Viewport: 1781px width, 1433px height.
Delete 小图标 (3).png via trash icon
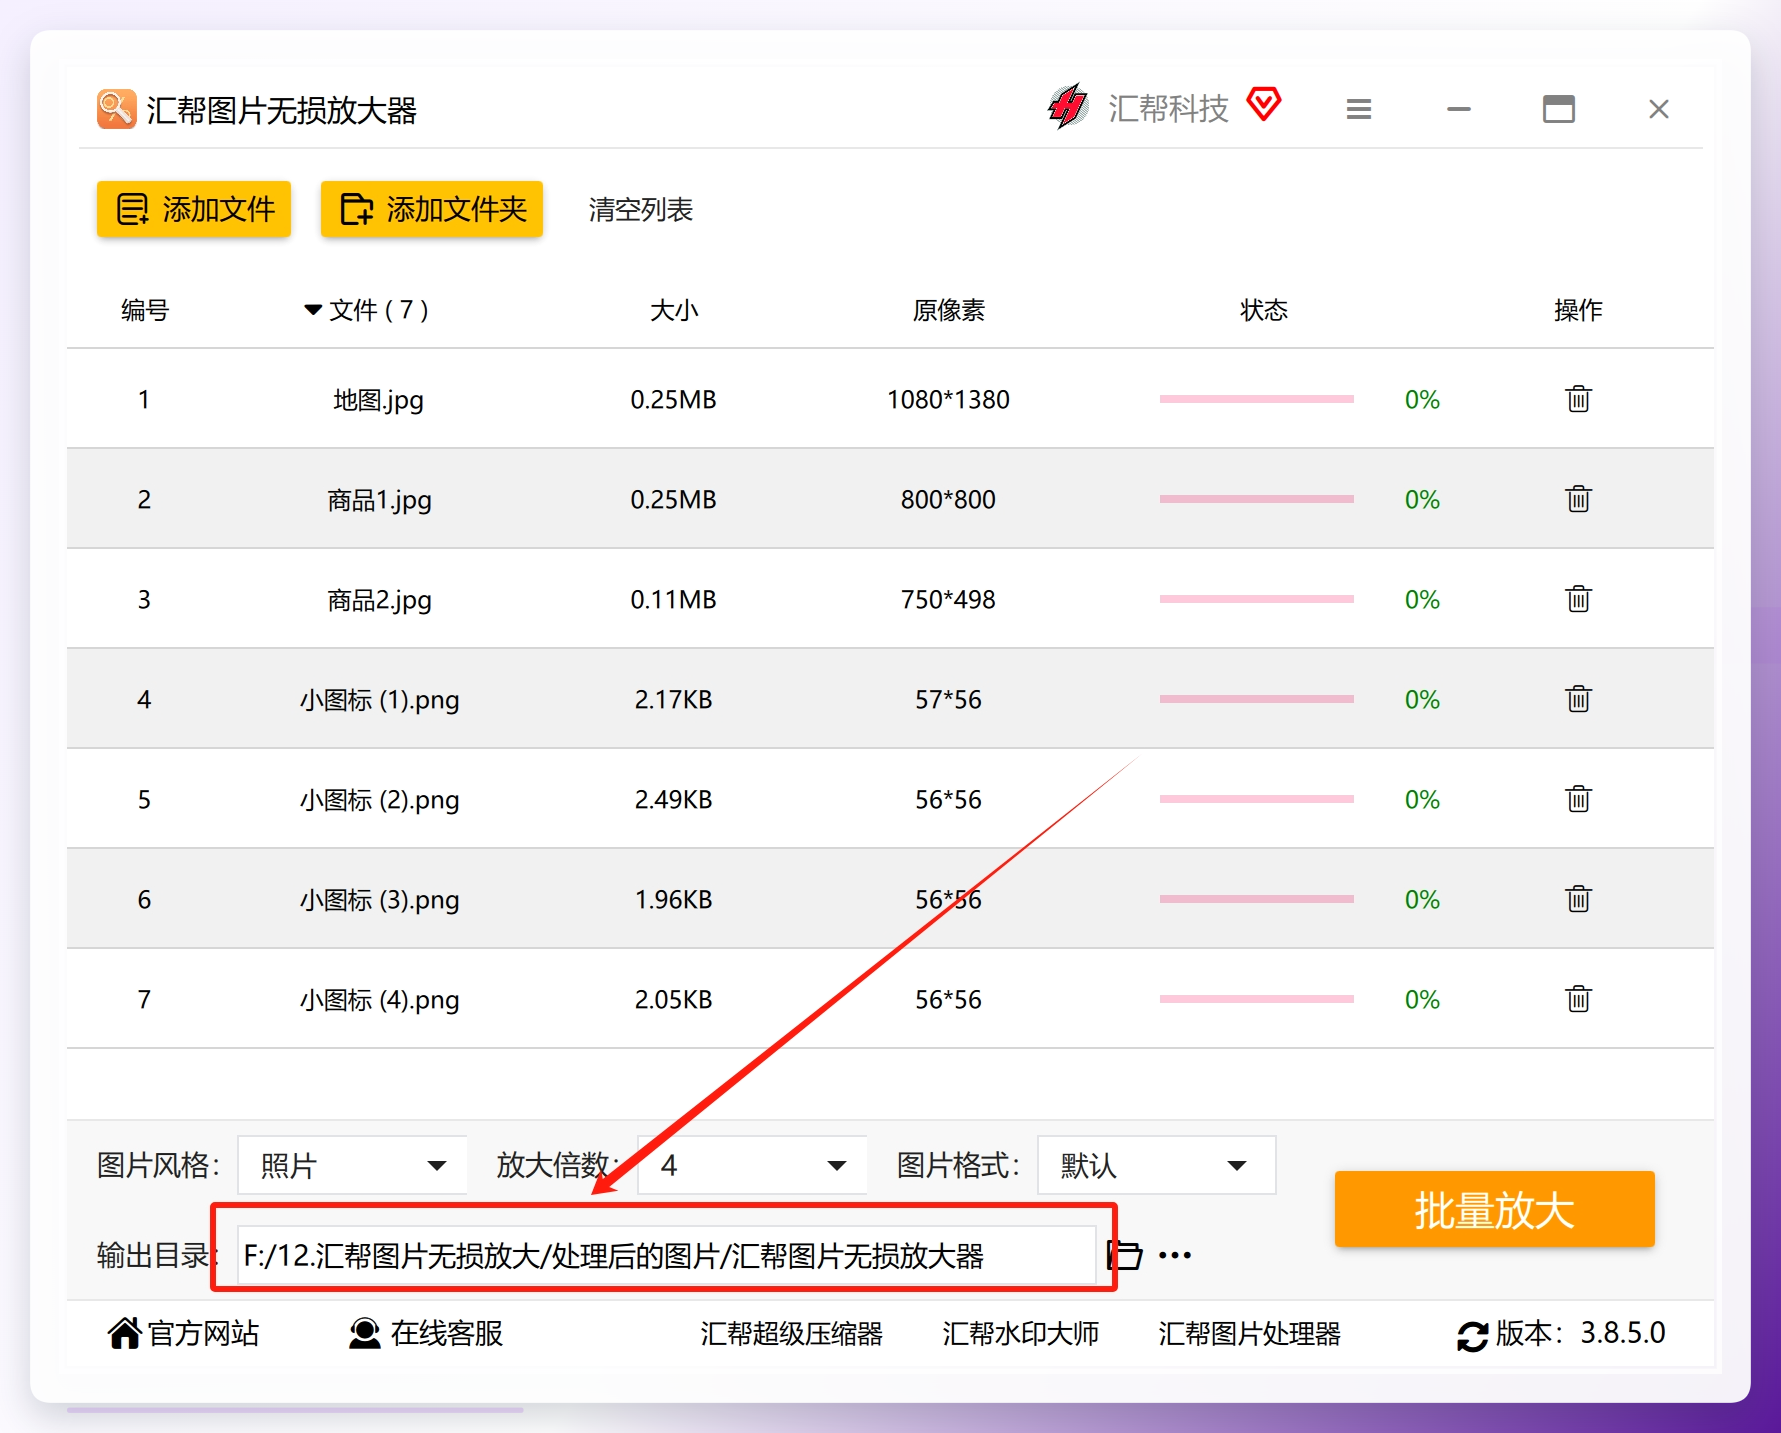[1578, 899]
